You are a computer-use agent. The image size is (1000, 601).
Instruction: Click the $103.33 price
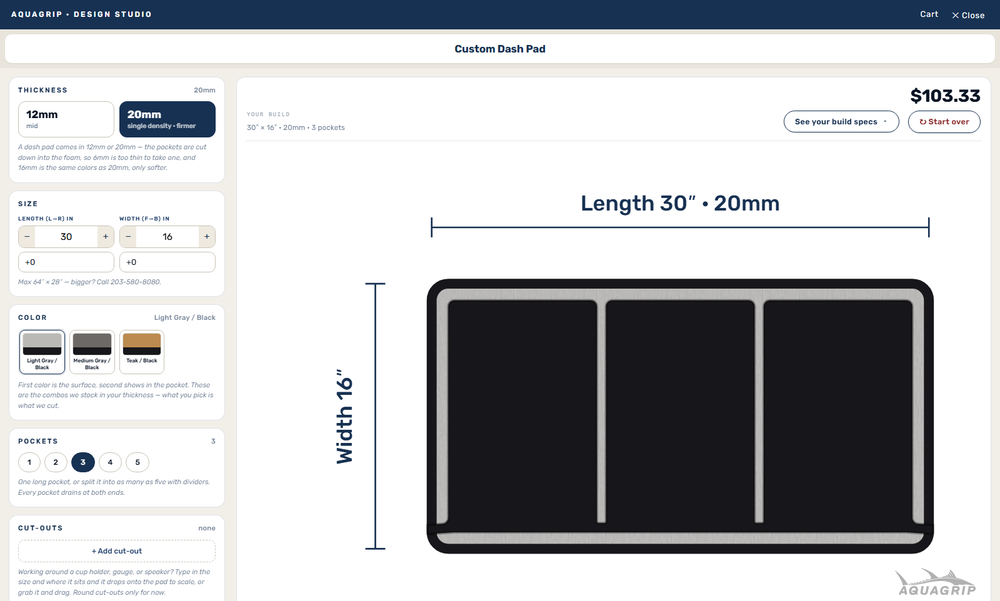pos(945,96)
